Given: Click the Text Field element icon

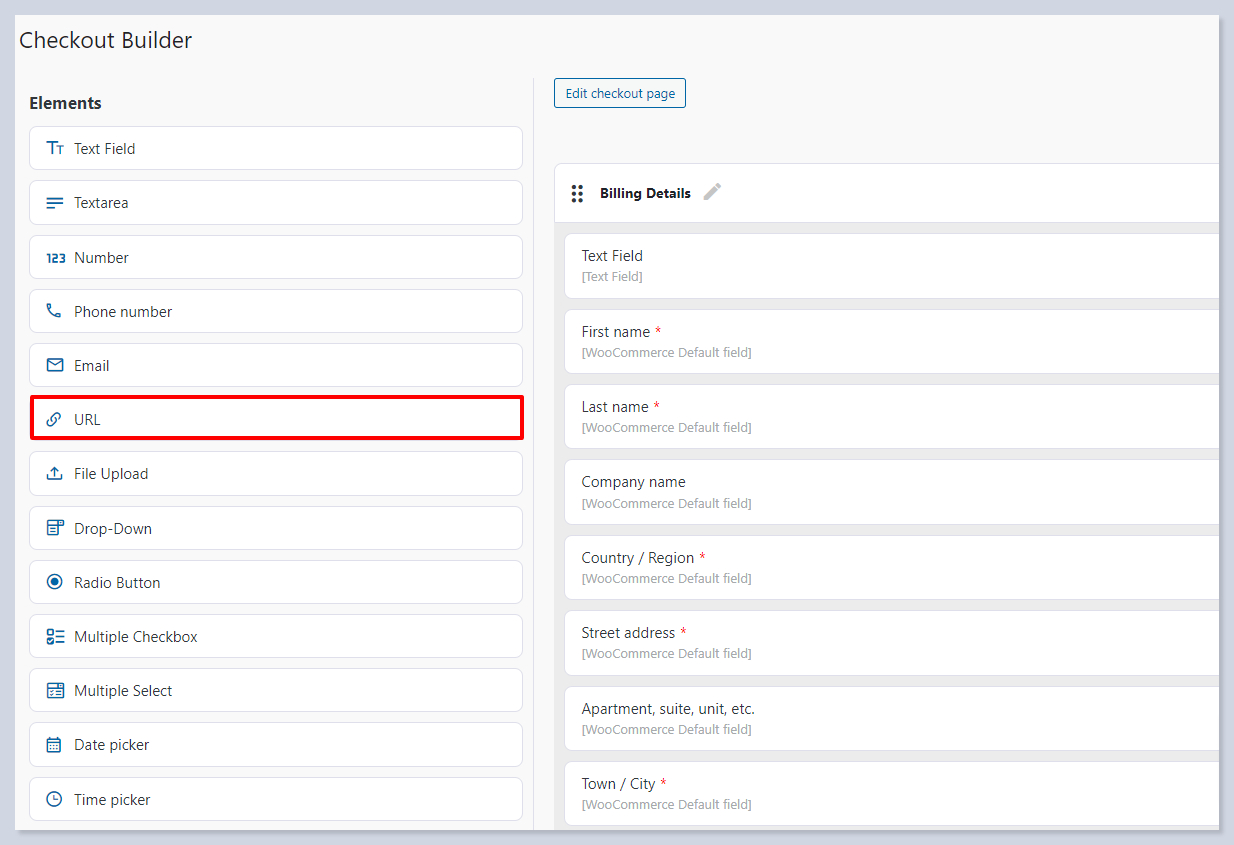Looking at the screenshot, I should 55,148.
